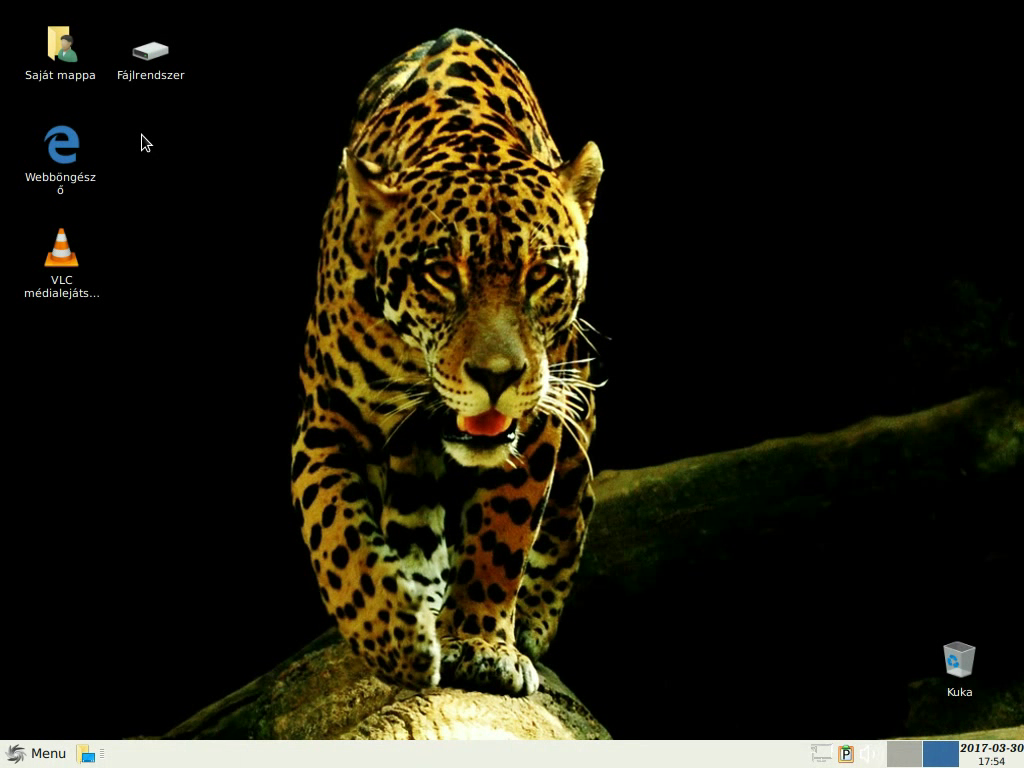Select the Saját mappa text label
The width and height of the screenshot is (1024, 768).
pos(61,75)
